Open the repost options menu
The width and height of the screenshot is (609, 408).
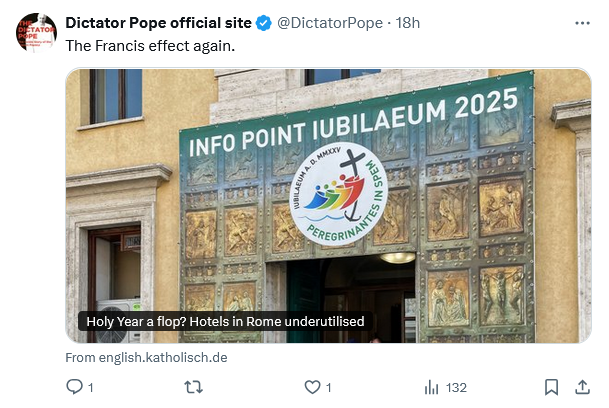(x=195, y=387)
